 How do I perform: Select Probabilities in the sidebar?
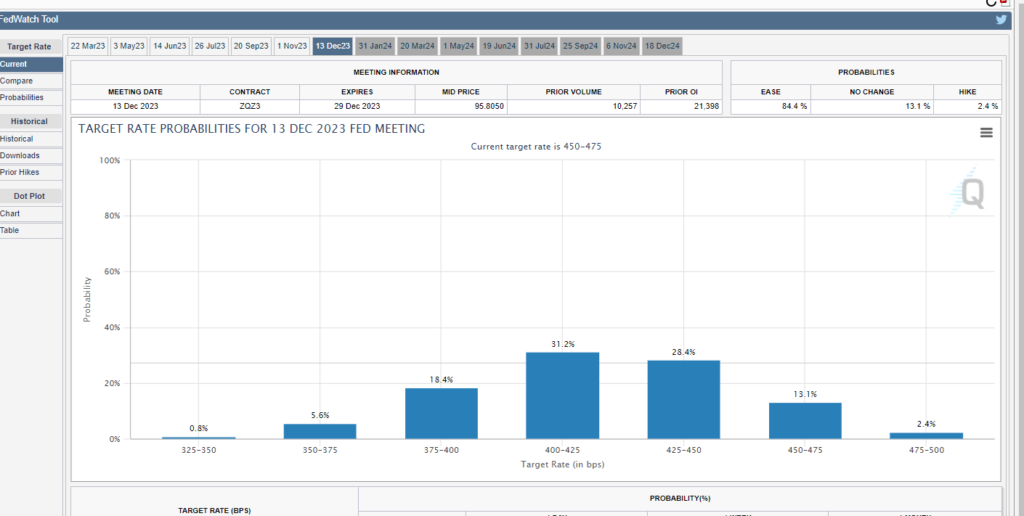22,98
